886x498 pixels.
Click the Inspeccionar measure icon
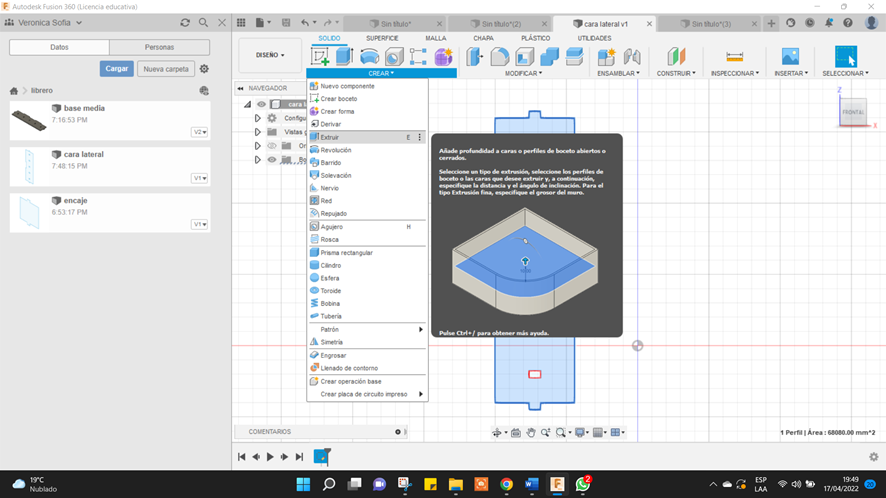click(734, 57)
